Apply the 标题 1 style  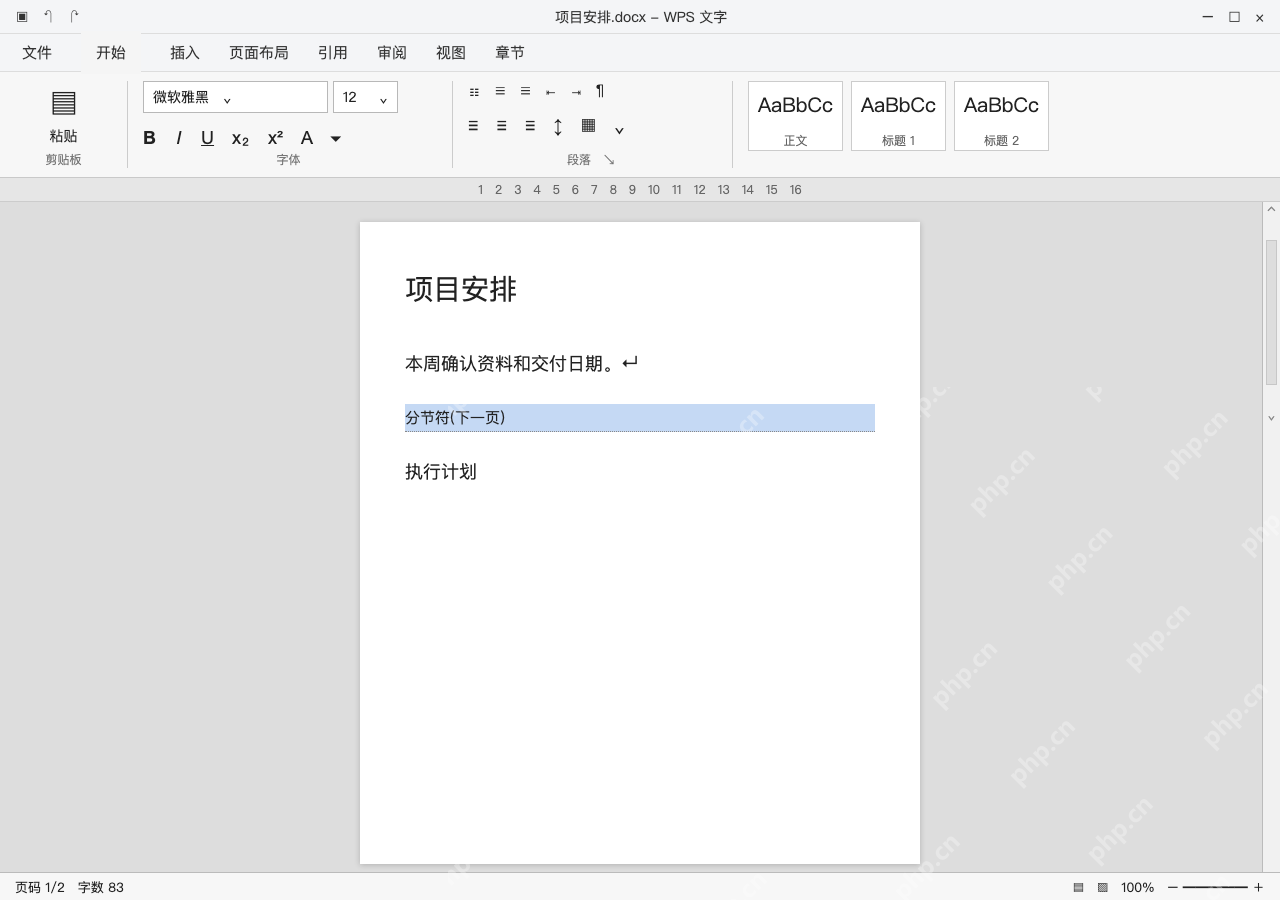pos(898,116)
